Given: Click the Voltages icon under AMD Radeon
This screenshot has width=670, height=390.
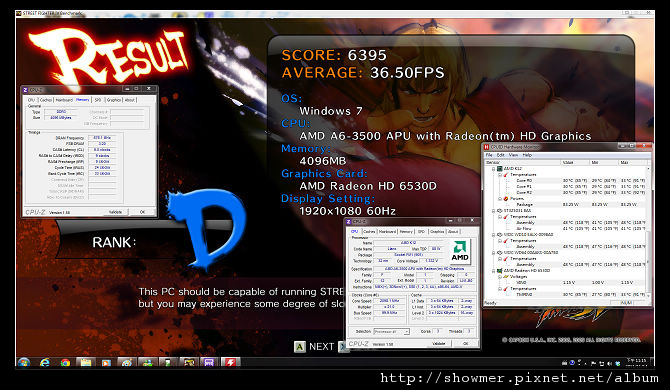Looking at the screenshot, I should (505, 276).
